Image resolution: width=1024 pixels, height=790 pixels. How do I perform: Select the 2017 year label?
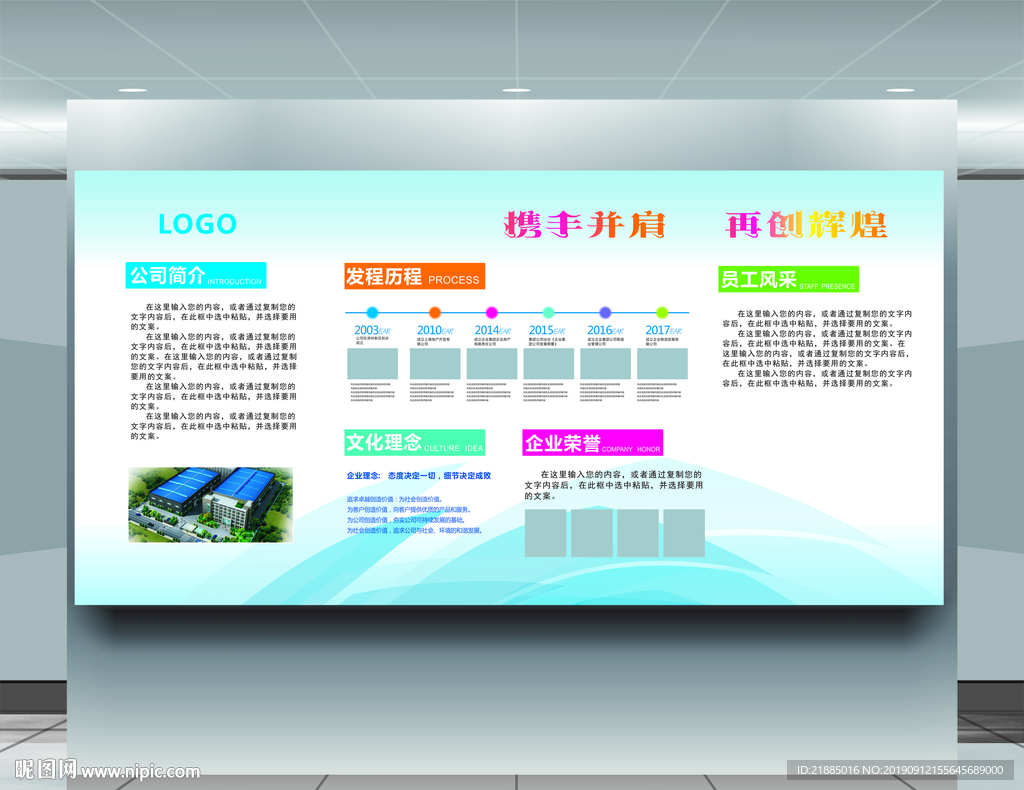[x=664, y=330]
